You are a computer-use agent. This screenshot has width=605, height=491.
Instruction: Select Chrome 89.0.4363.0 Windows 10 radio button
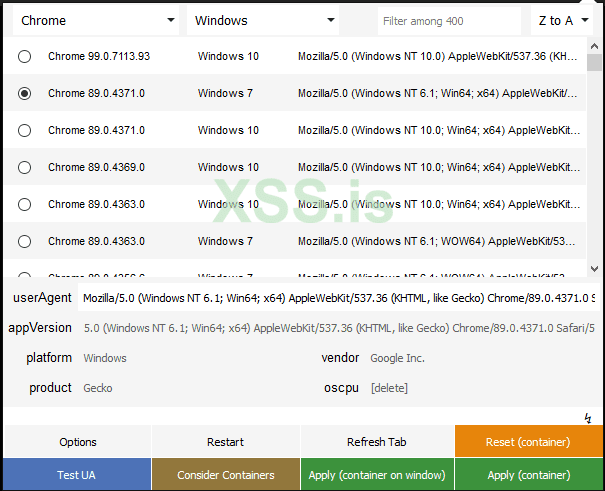point(24,205)
